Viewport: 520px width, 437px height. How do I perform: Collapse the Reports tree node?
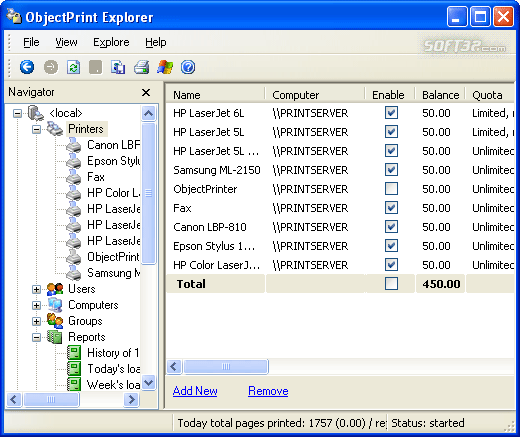pyautogui.click(x=36, y=337)
